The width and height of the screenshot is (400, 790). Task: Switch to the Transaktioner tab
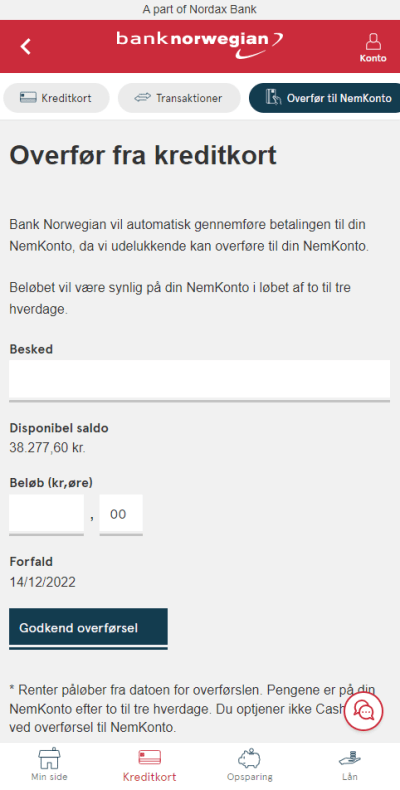click(179, 98)
